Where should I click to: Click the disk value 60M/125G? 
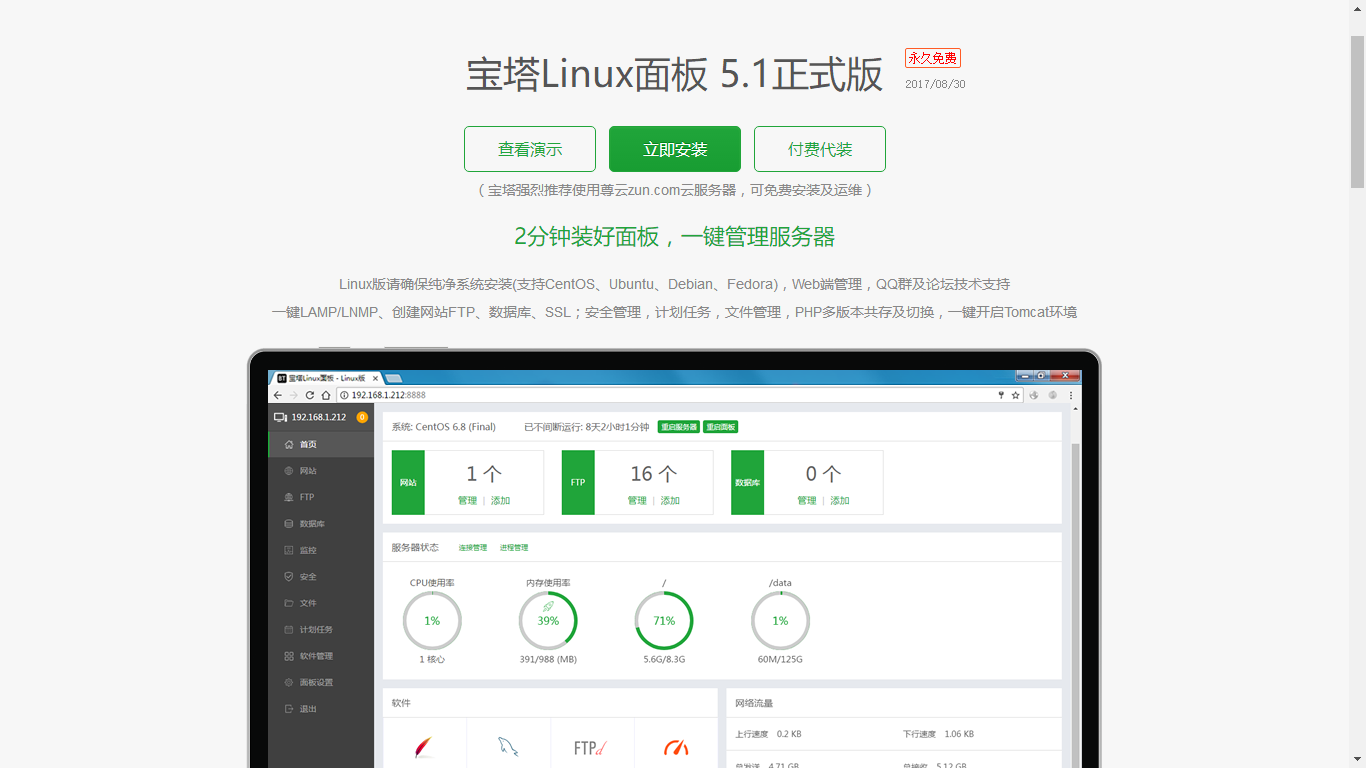[780, 660]
